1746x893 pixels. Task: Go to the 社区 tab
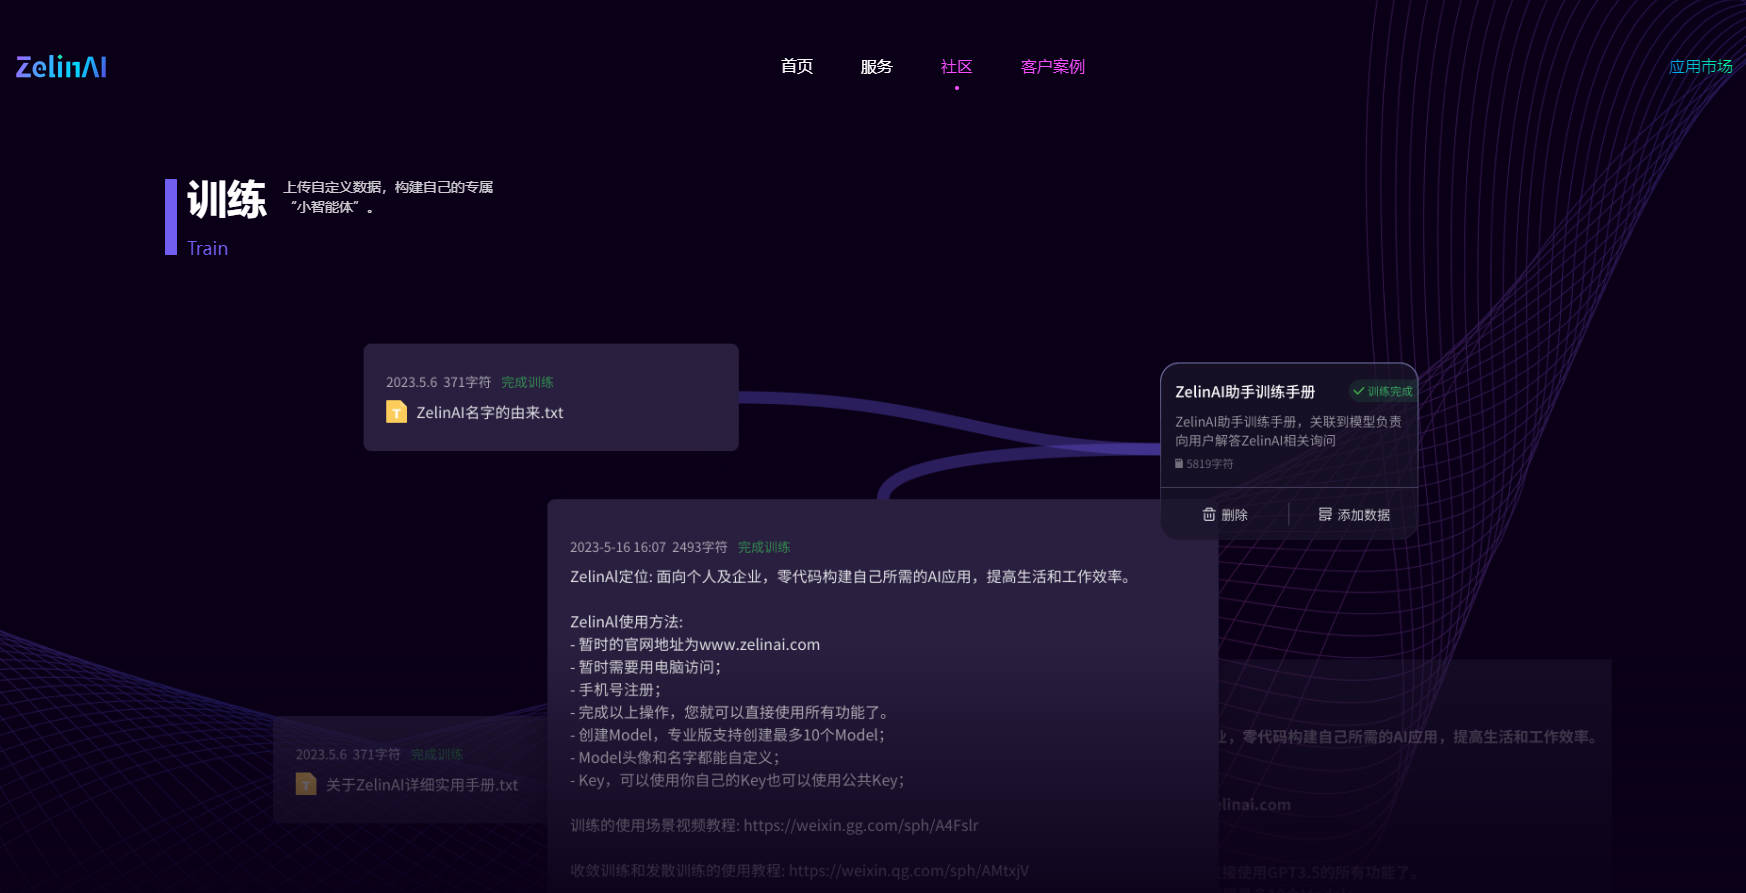[x=956, y=67]
